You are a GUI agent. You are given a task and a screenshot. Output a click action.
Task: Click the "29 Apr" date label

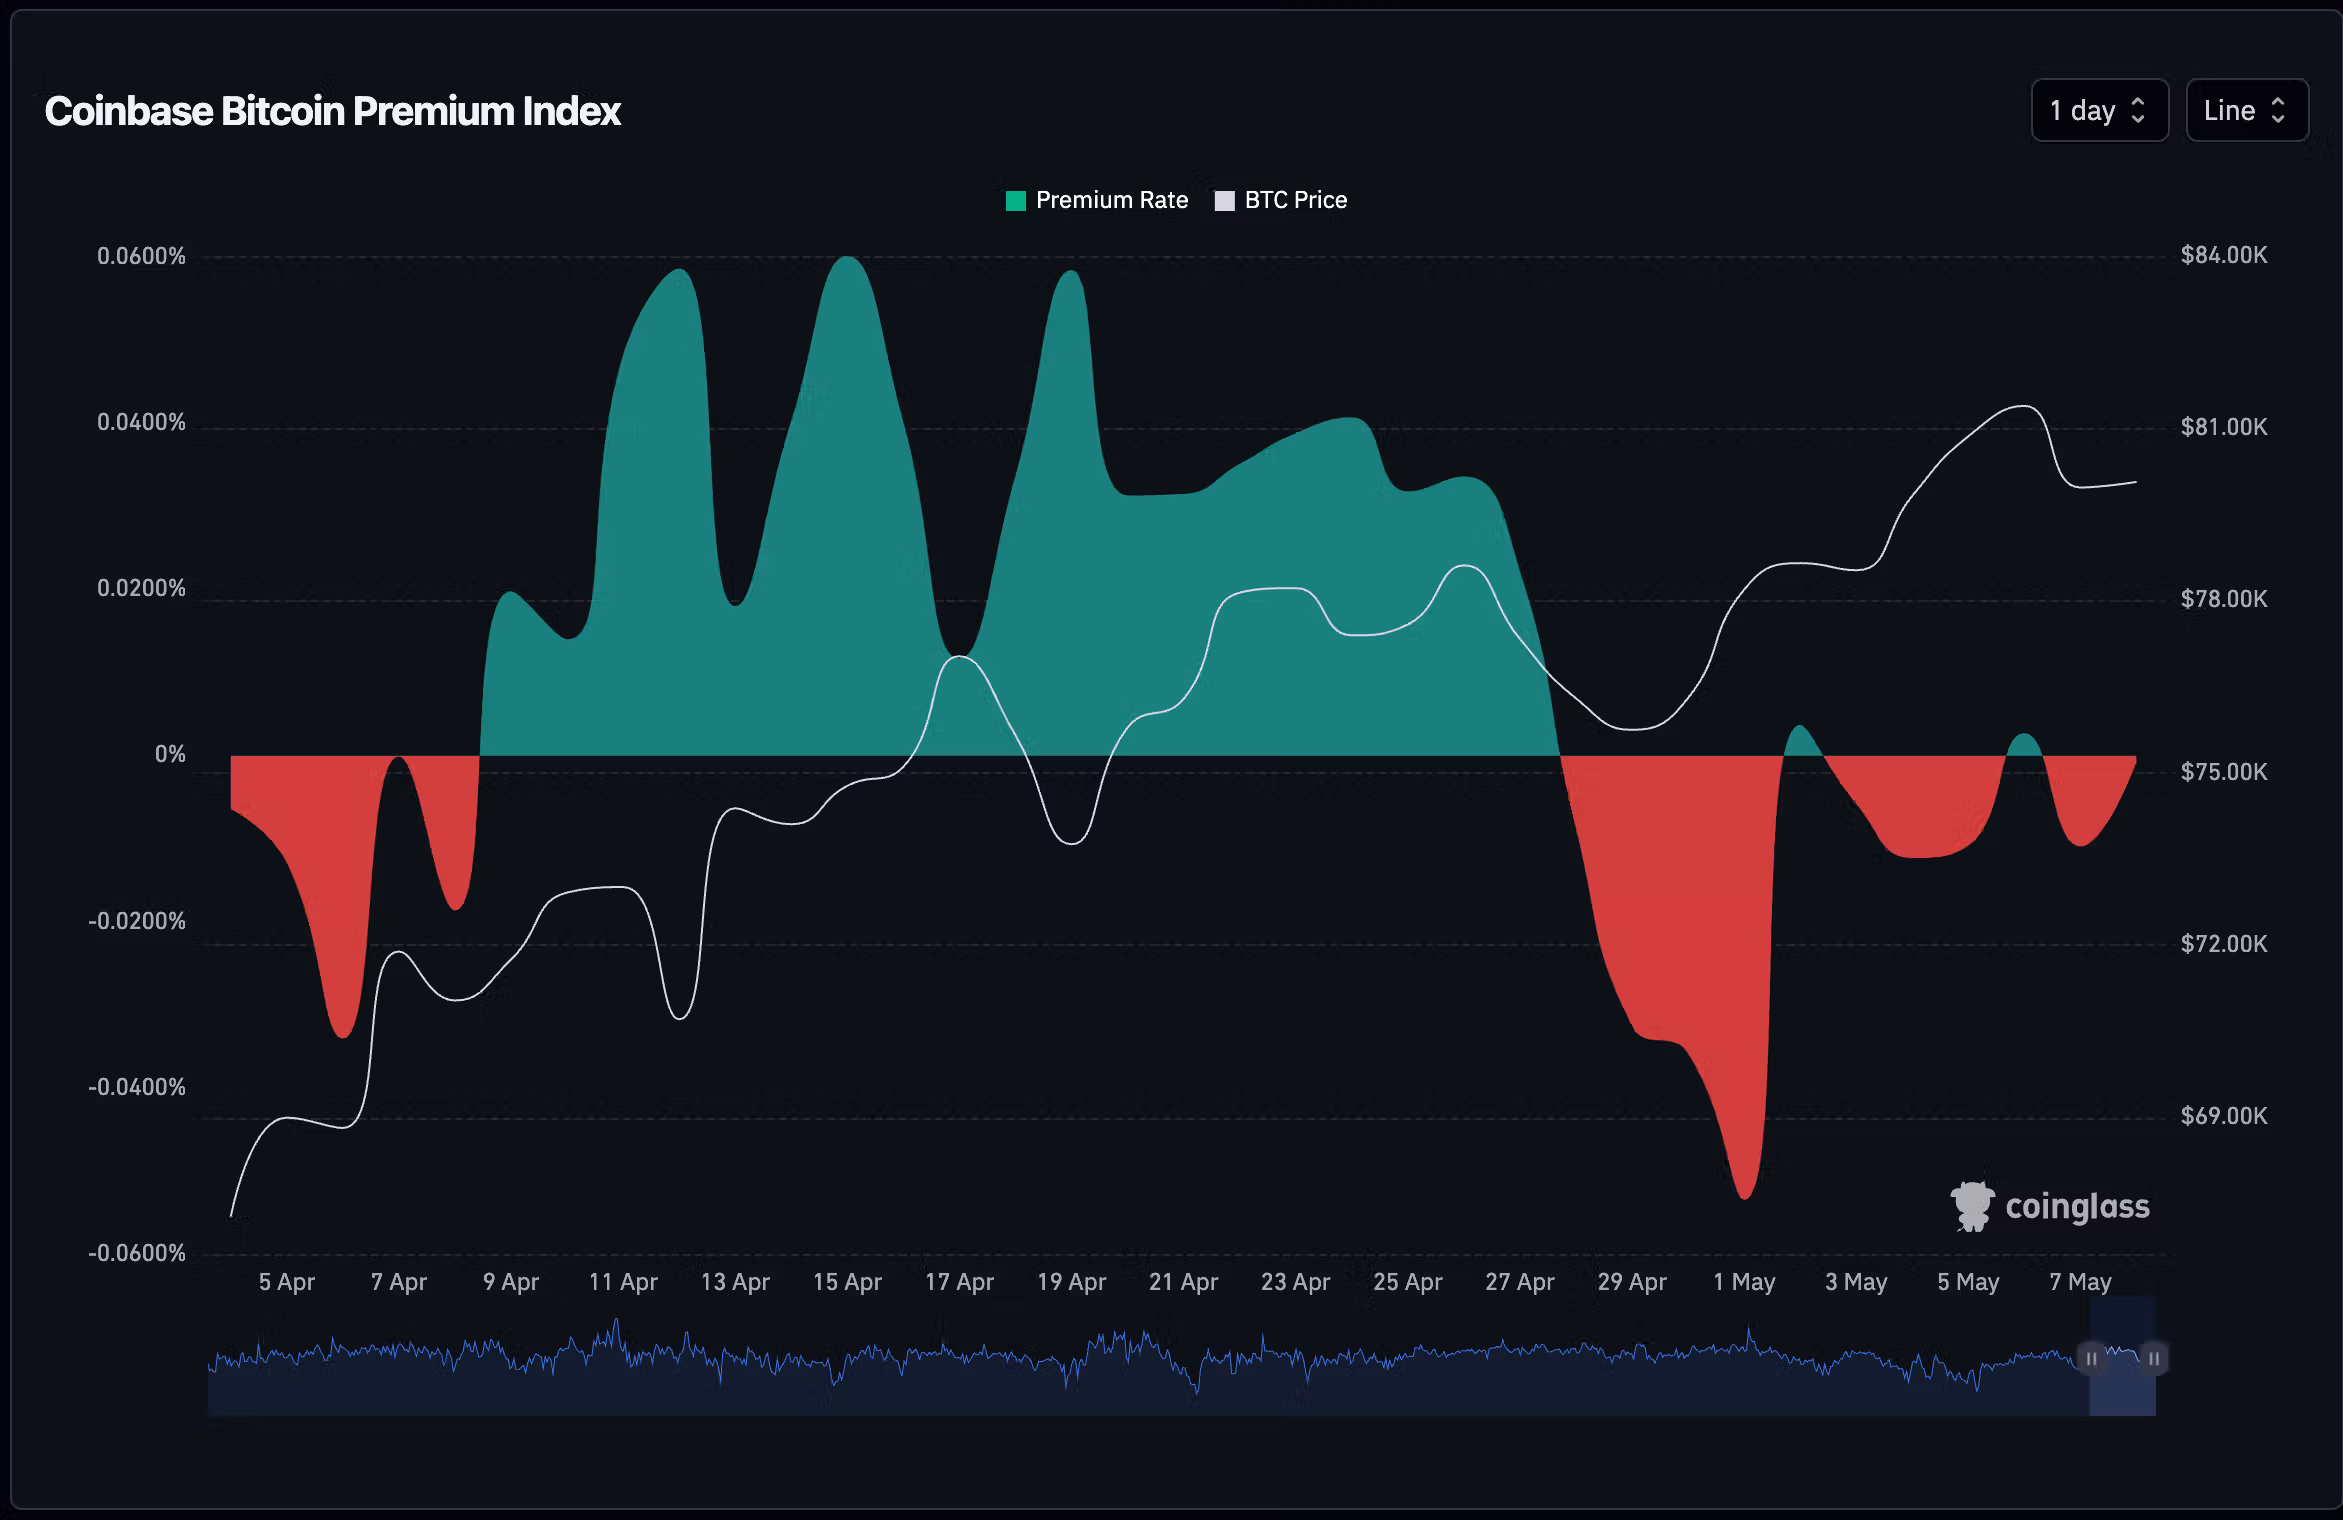1631,1282
